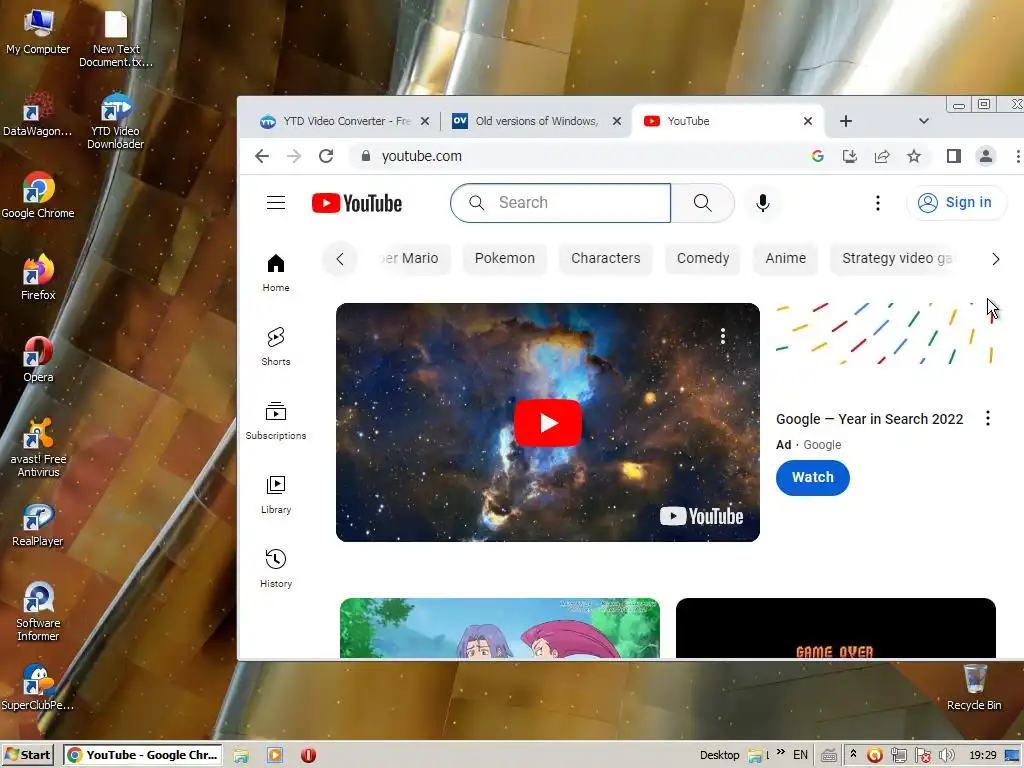The width and height of the screenshot is (1024, 768).
Task: Click the Google advertiser link
Action: click(x=822, y=445)
